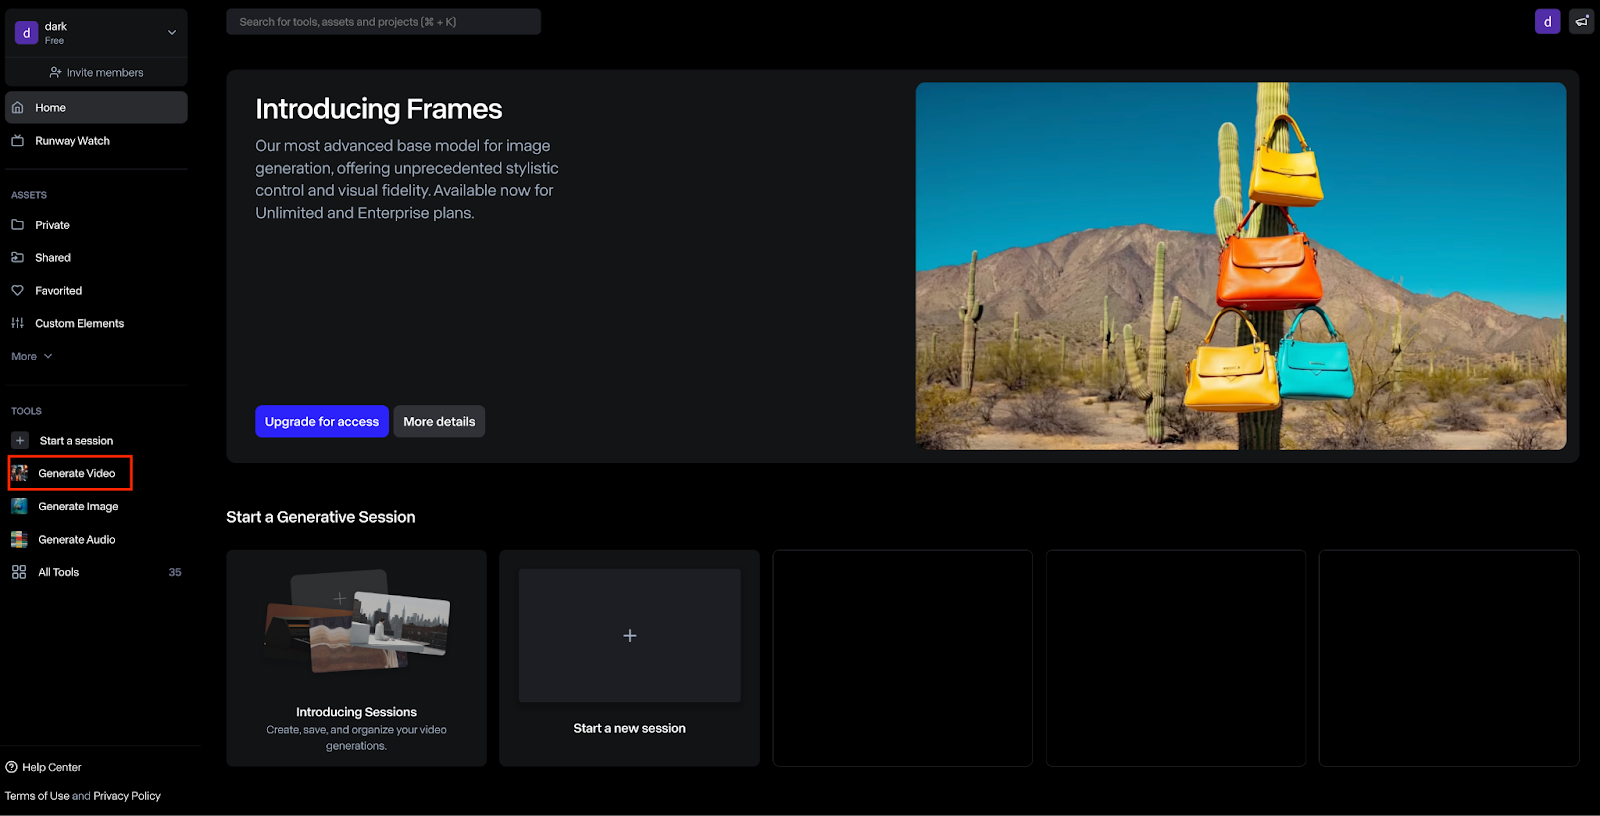This screenshot has width=1600, height=816.
Task: Open Generate Video tool
Action: click(x=77, y=474)
